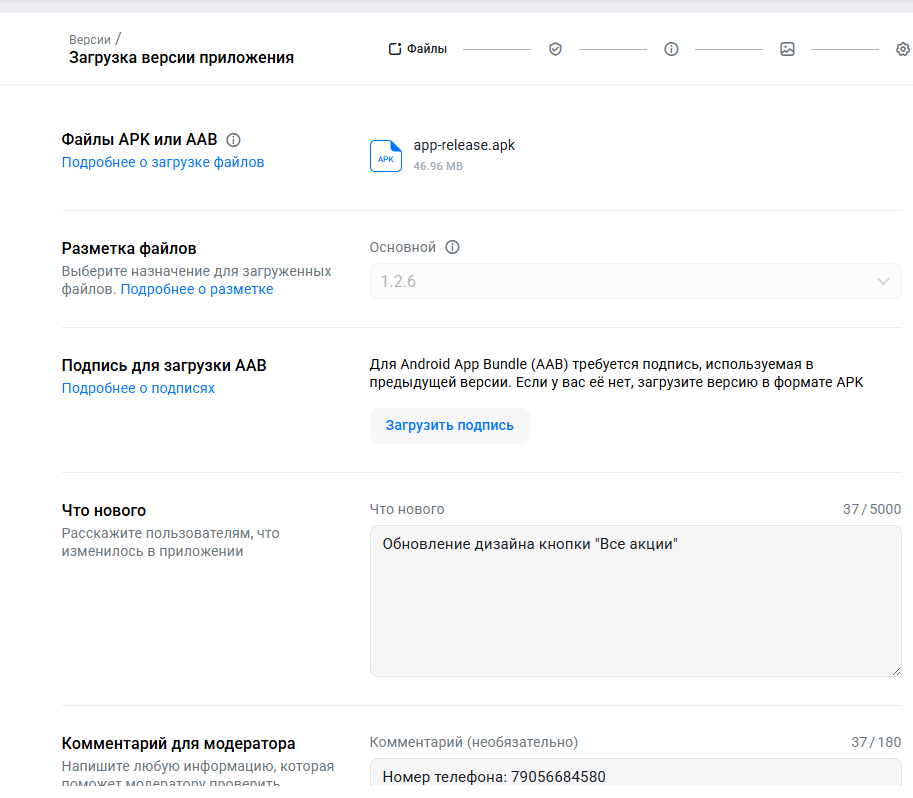
Task: Click the settings gear step icon
Action: [902, 47]
